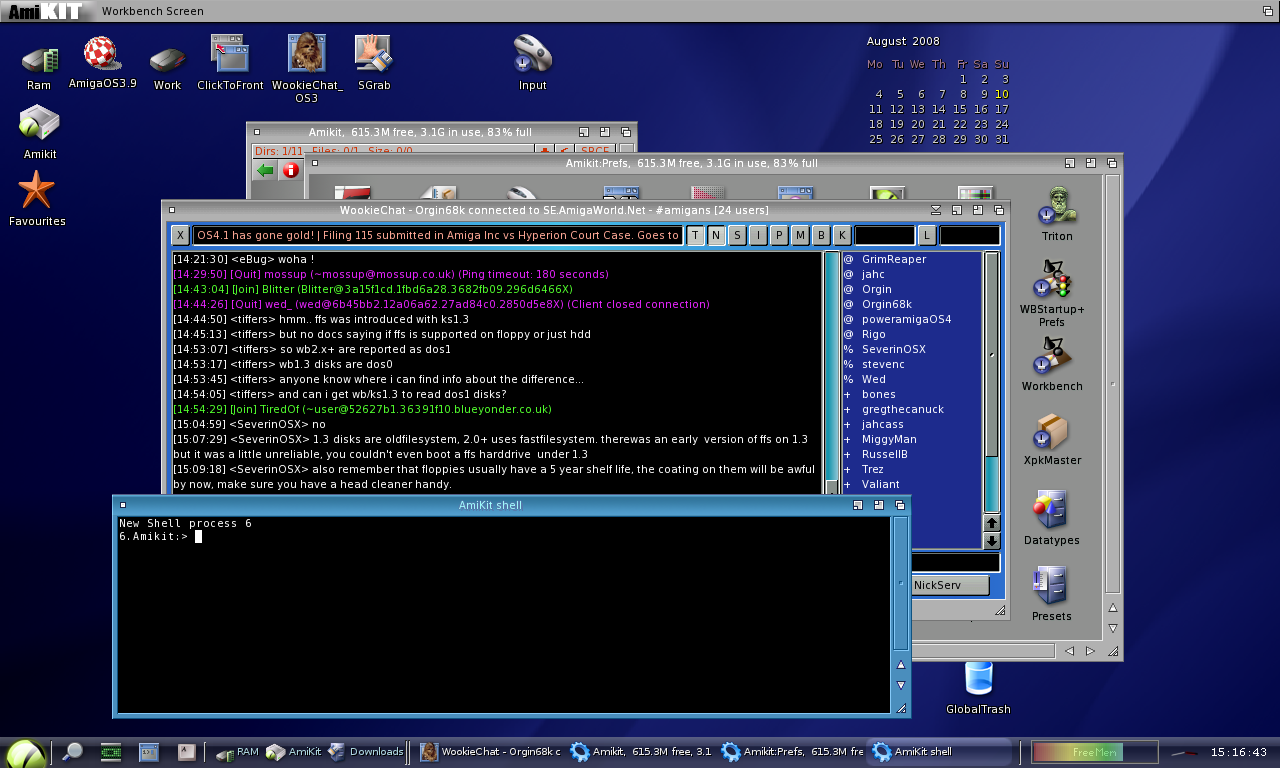Switch to Amikit window in taskbar

(x=641, y=752)
